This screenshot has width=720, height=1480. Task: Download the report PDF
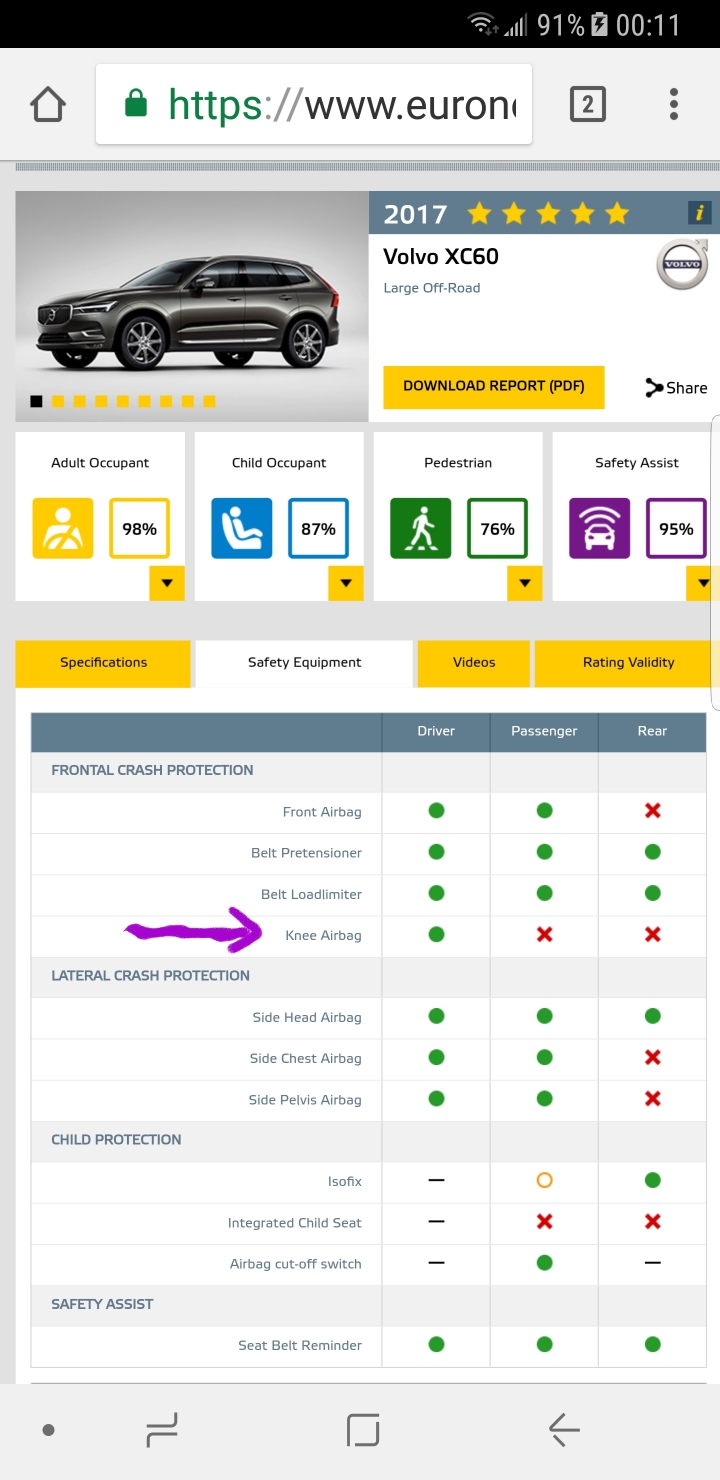click(x=494, y=386)
